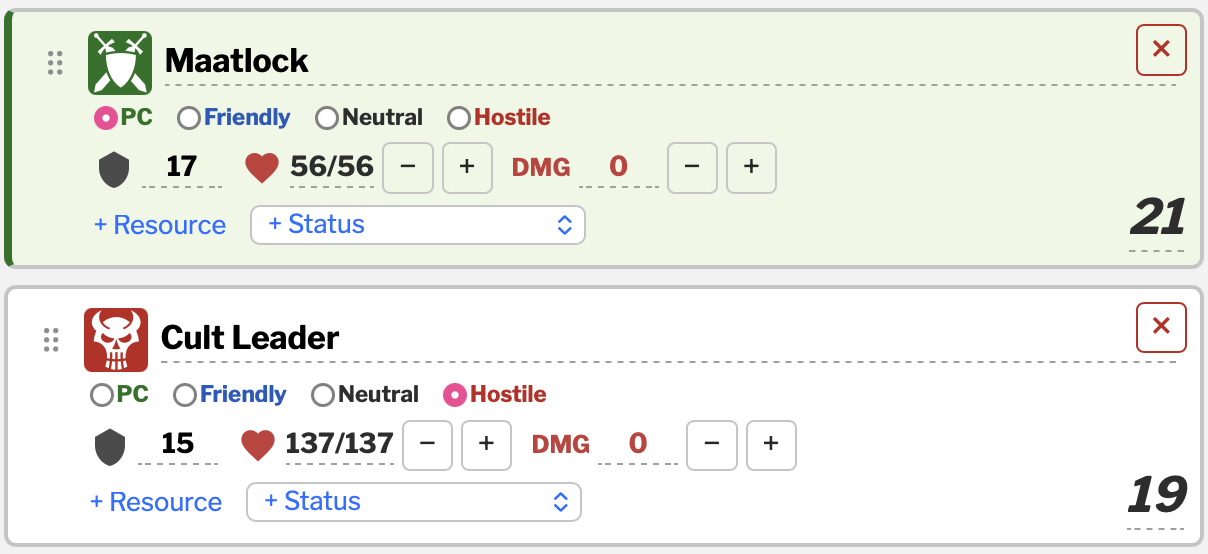Click Maatlock's armor class shield icon
Image resolution: width=1208 pixels, height=554 pixels.
114,168
